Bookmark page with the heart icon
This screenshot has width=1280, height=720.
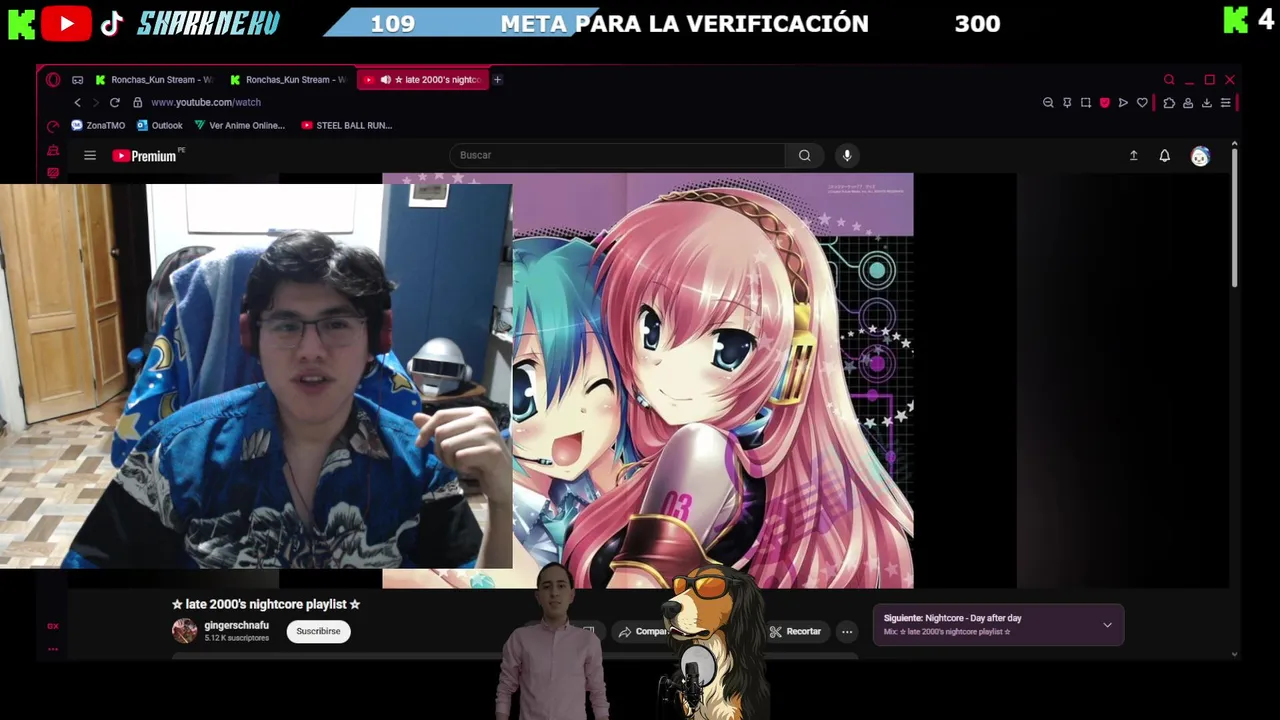click(x=1142, y=102)
